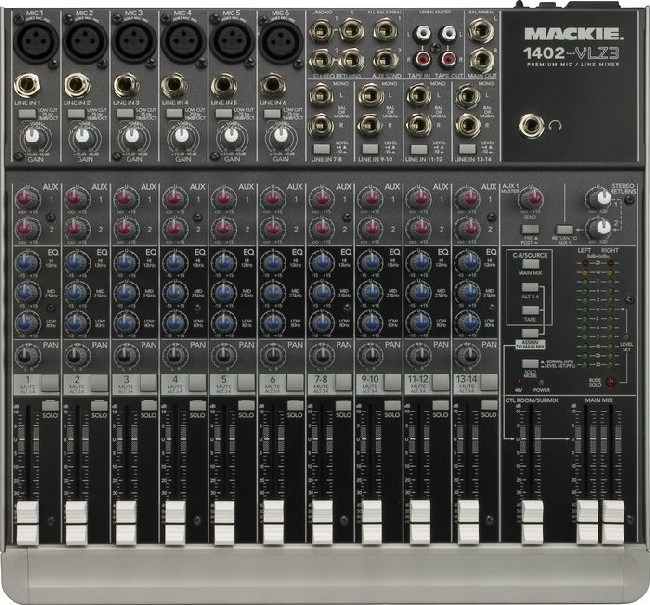Toggle the LEVEL switch for LINE IN 13-14
The width and height of the screenshot is (650, 605).
tap(468, 149)
